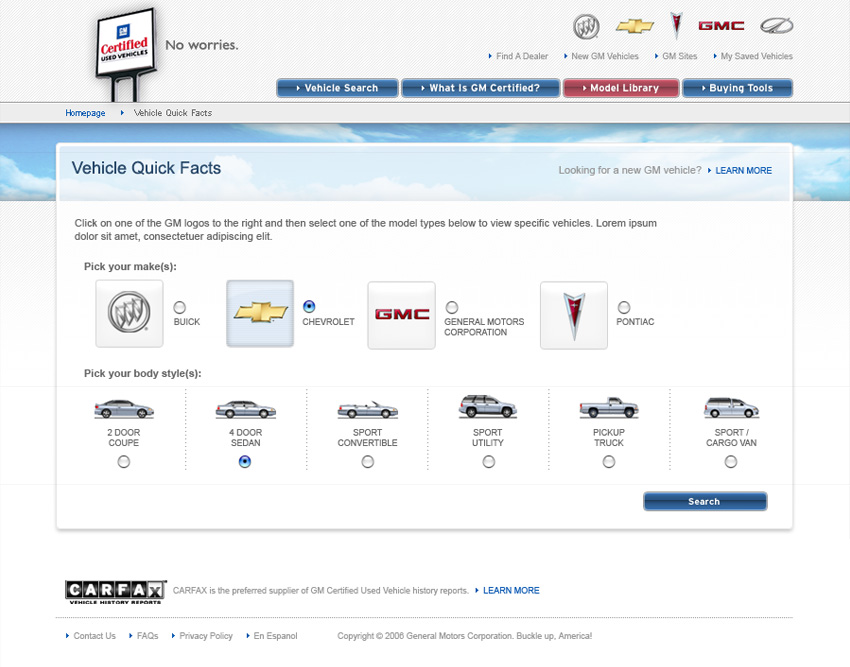Click the "SPORT UTILITY" label text
This screenshot has width=850, height=667.
click(x=488, y=438)
